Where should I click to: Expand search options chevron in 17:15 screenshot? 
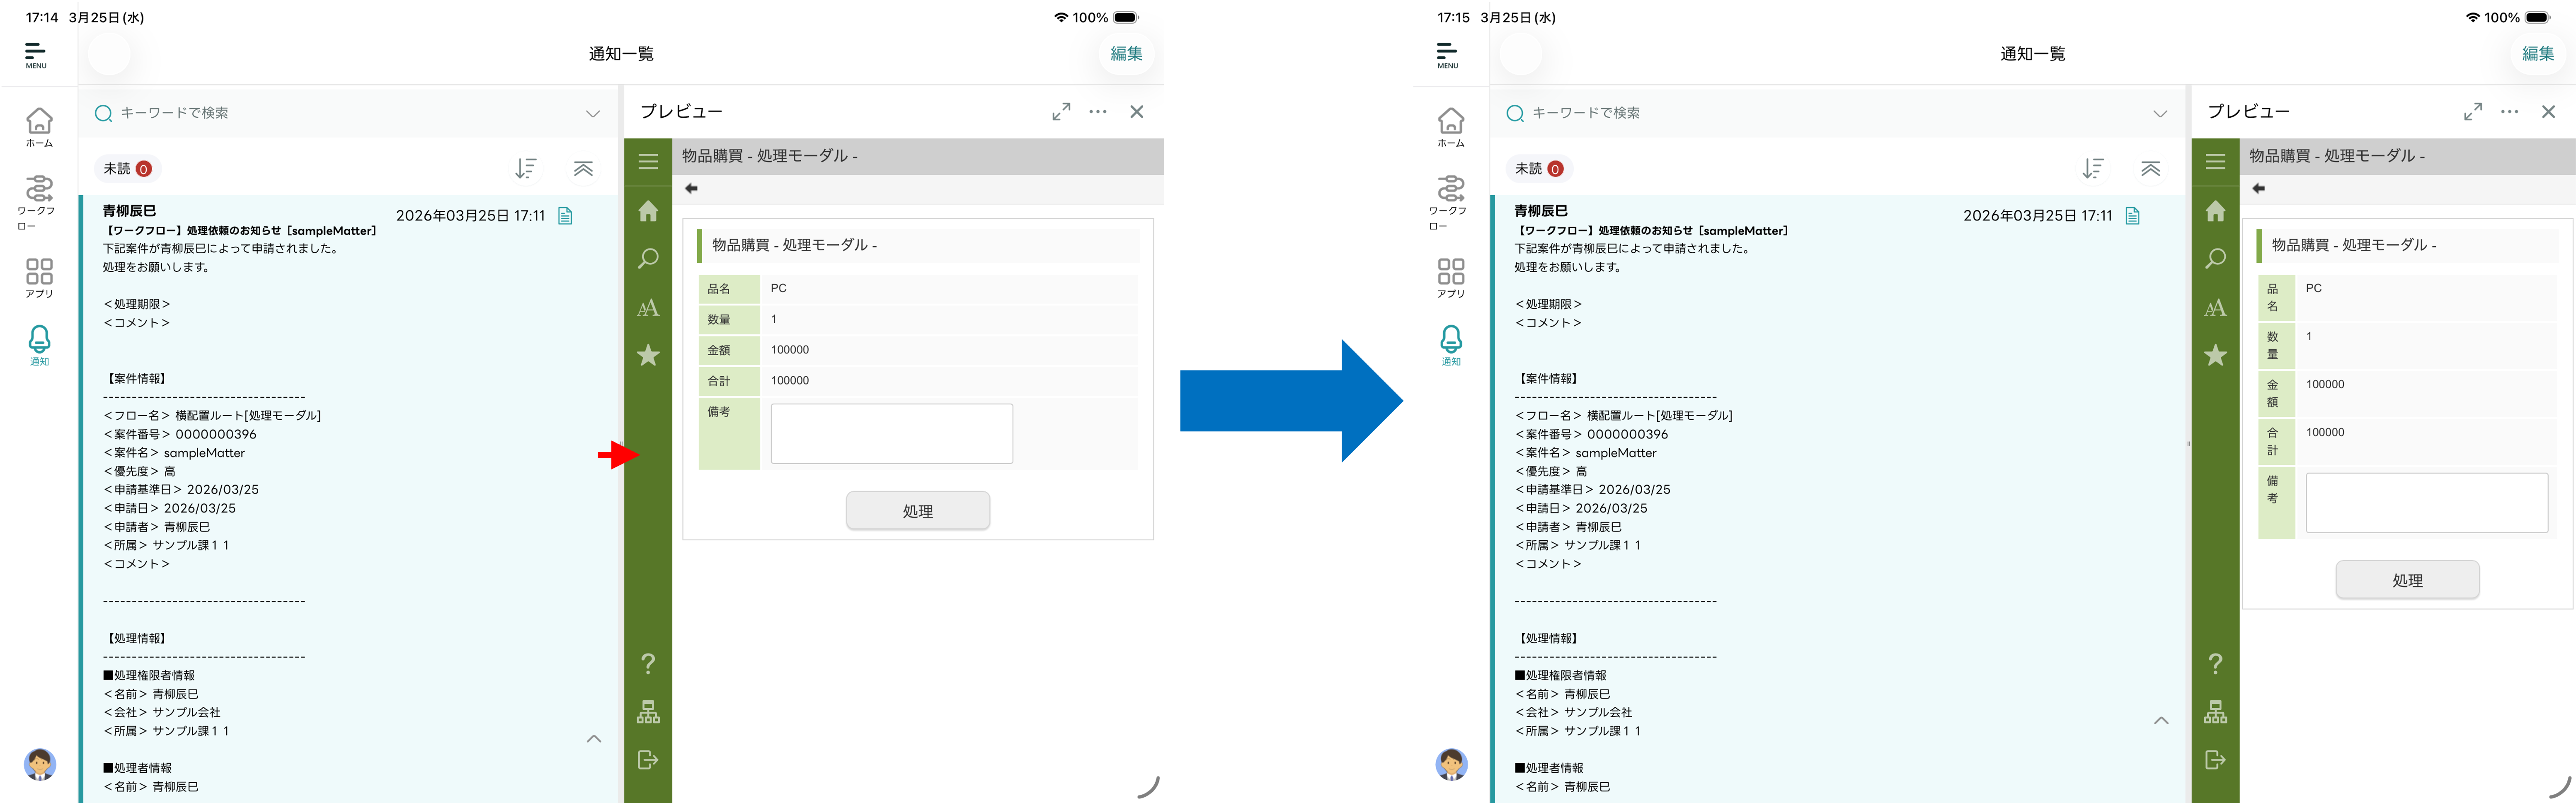coord(2160,114)
